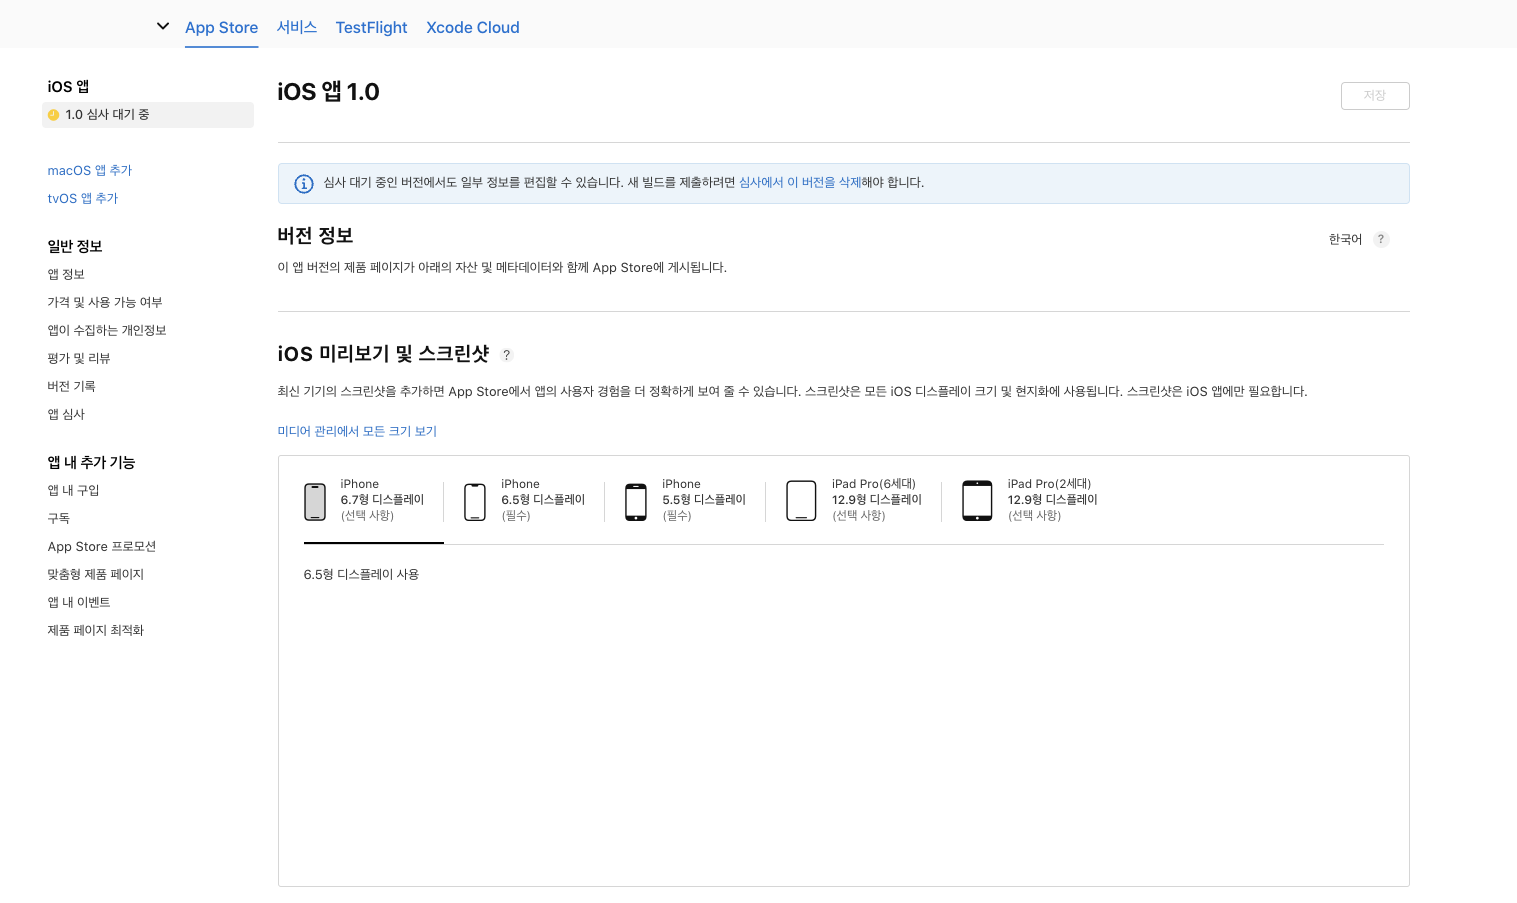Go to 구독 page
The image size is (1517, 903).
pyautogui.click(x=59, y=519)
